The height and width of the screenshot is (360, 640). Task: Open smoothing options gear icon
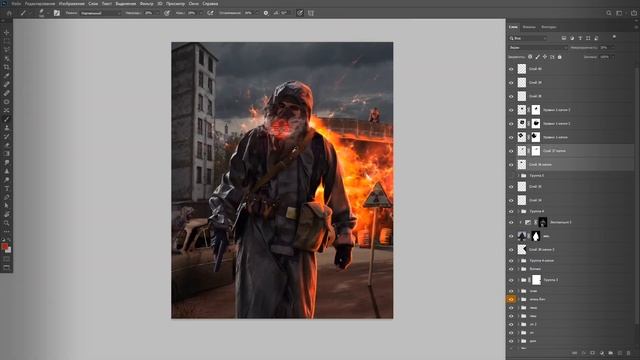(266, 13)
